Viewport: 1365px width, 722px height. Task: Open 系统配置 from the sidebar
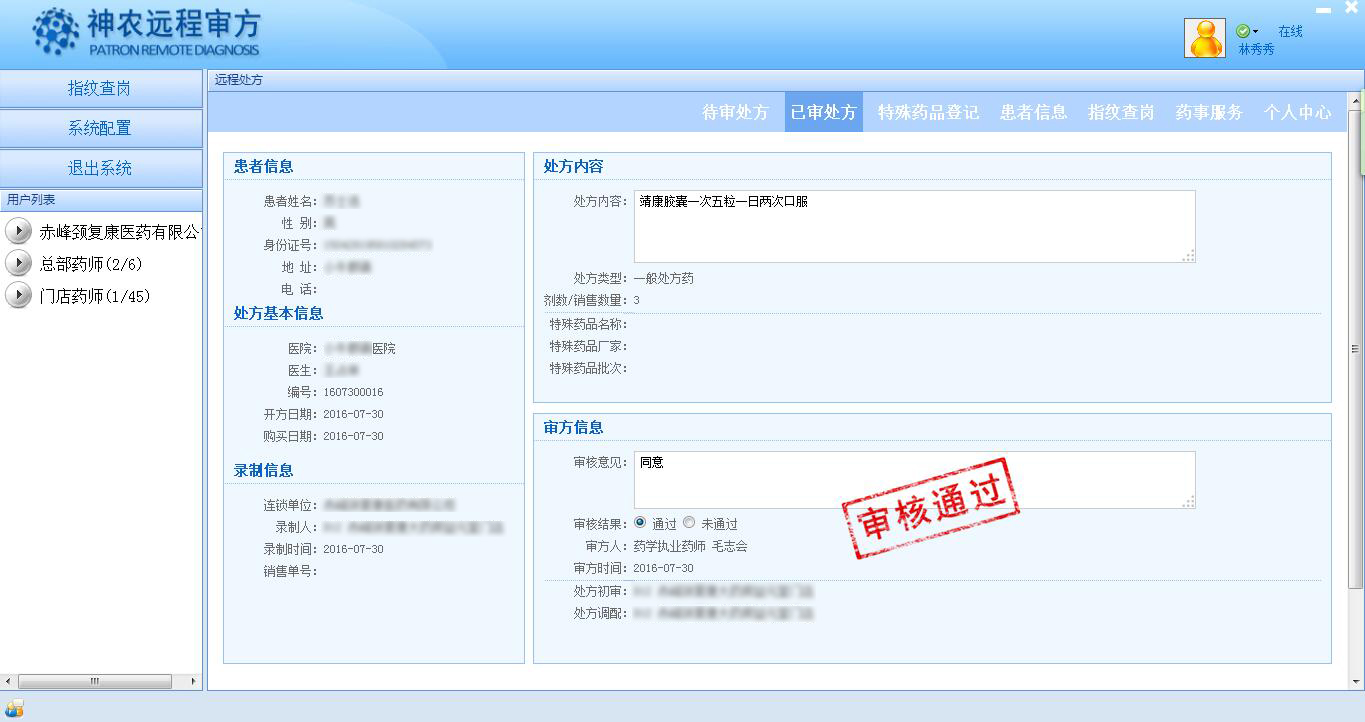[x=100, y=128]
